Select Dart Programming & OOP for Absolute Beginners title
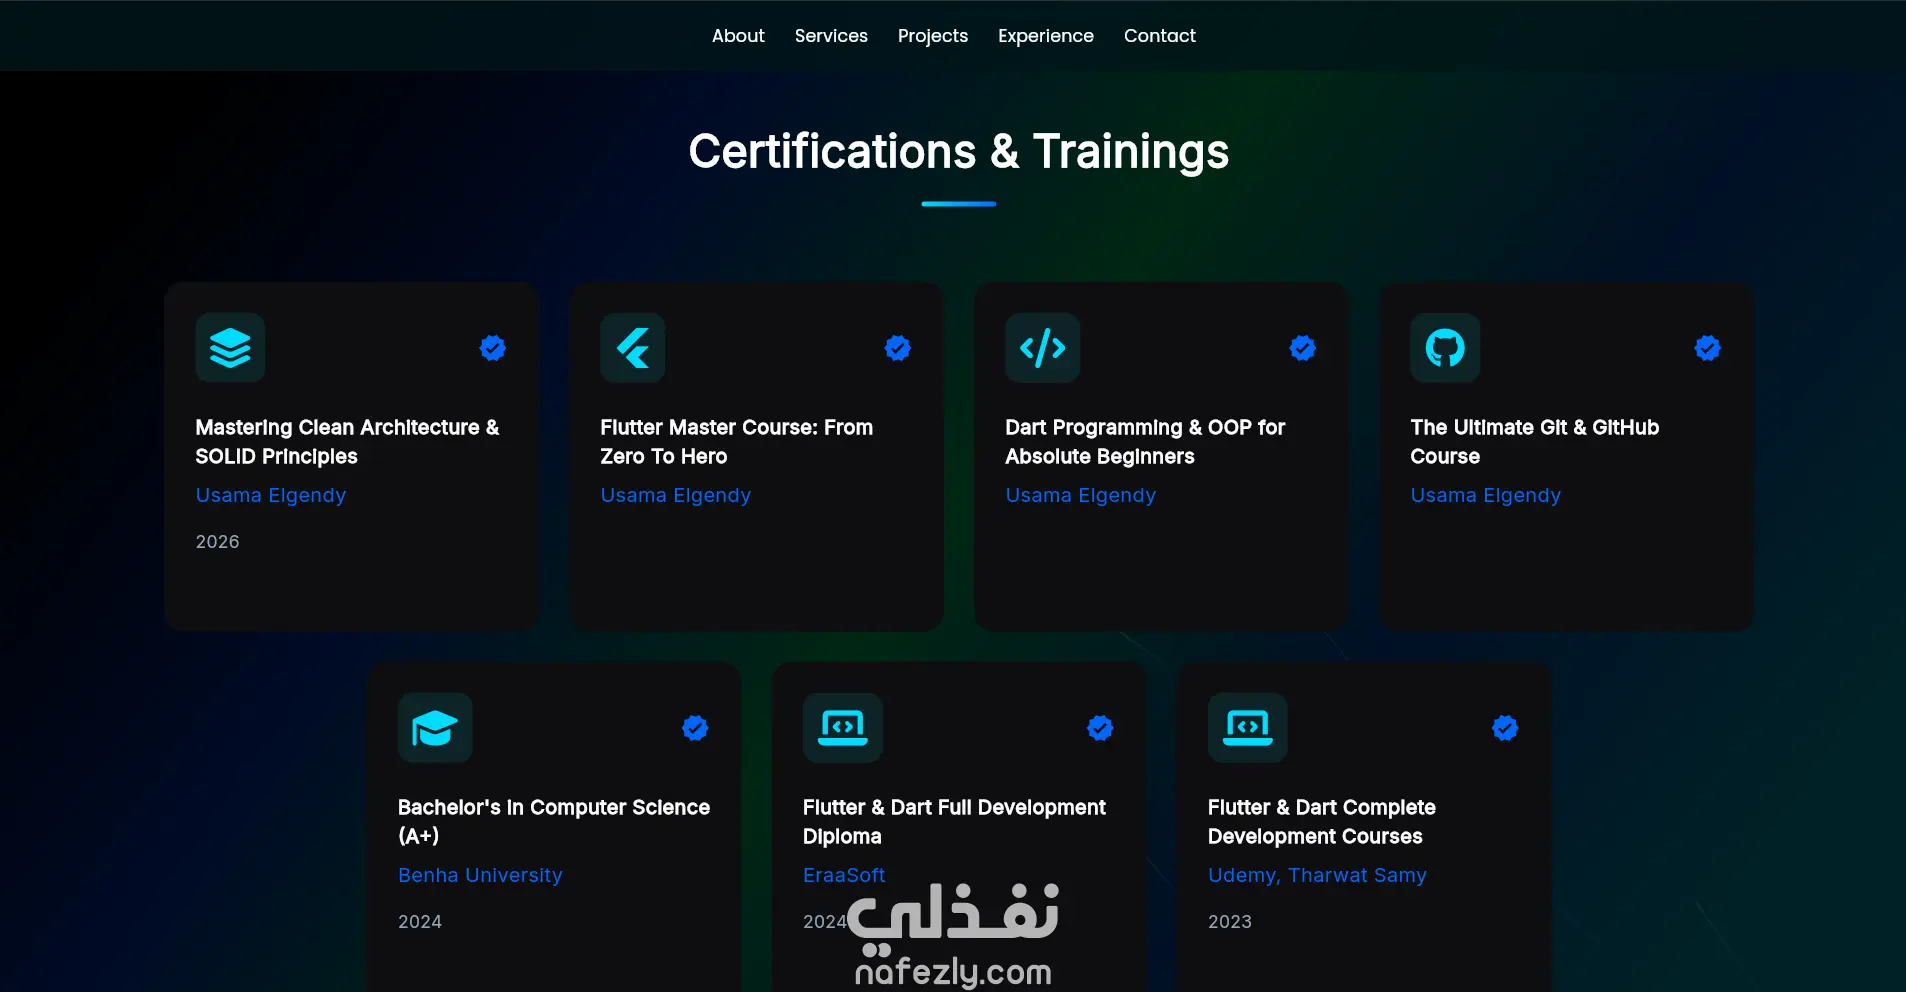The width and height of the screenshot is (1906, 992). 1145,442
